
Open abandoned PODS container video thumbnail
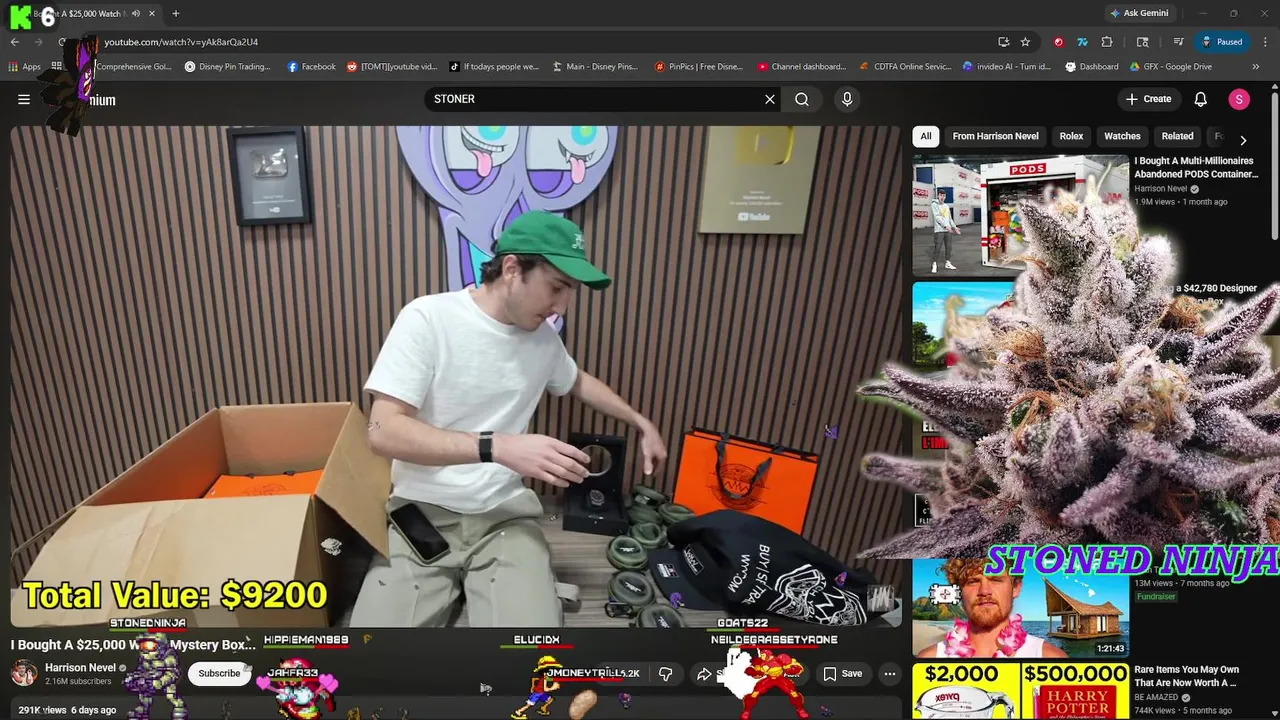point(1020,214)
